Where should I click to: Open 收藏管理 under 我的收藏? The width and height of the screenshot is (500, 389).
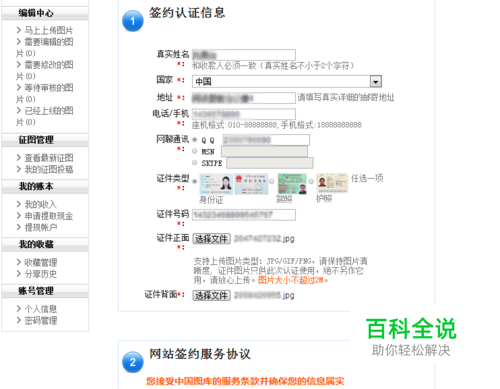[x=41, y=262]
